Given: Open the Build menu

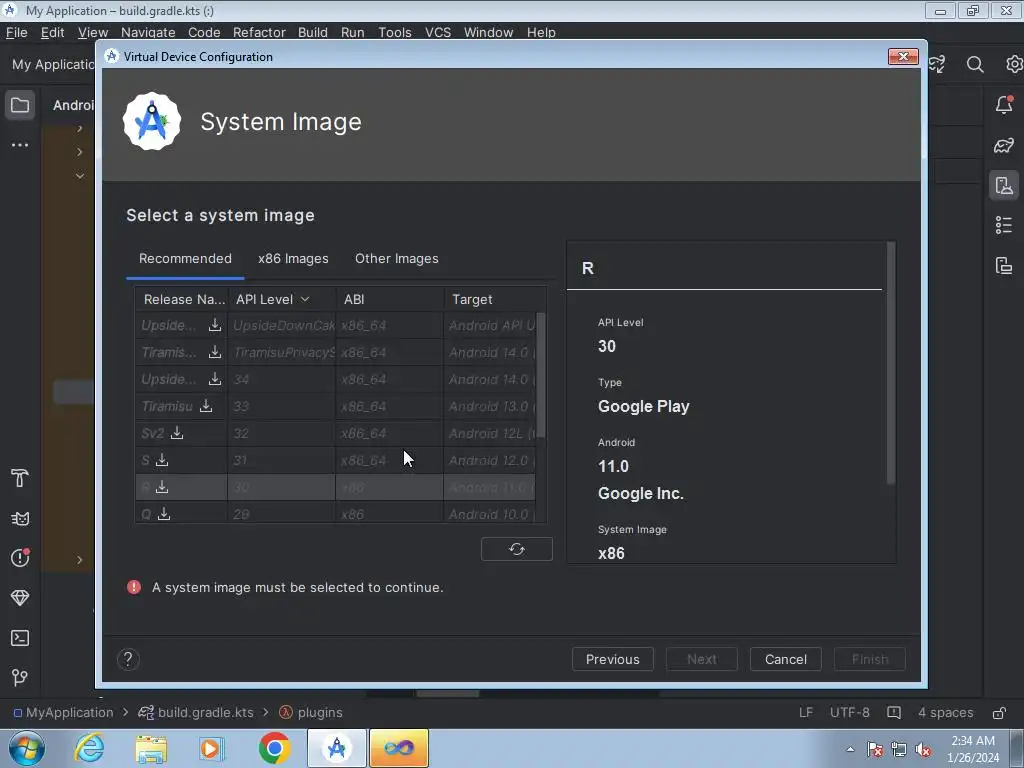Looking at the screenshot, I should click(313, 32).
